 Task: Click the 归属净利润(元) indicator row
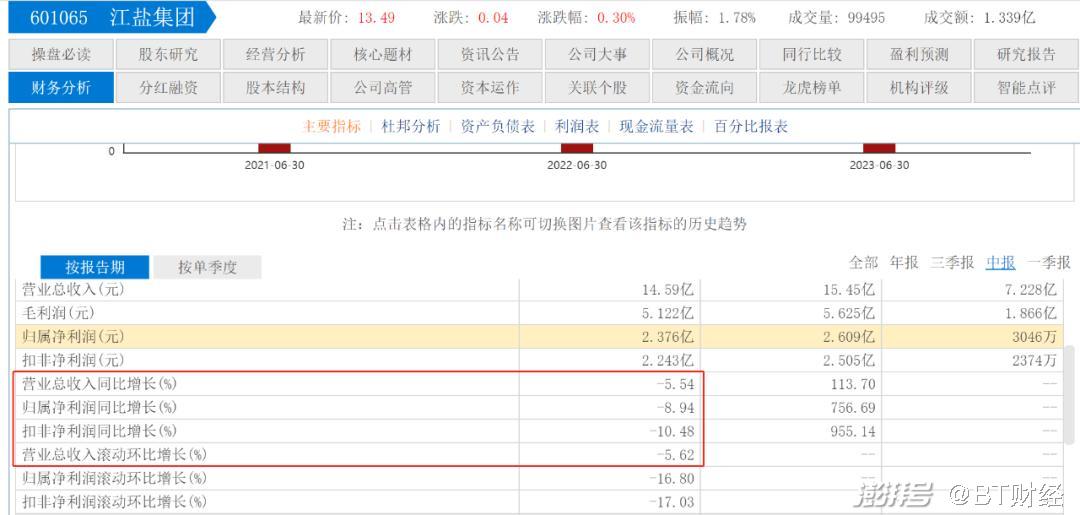click(73, 336)
